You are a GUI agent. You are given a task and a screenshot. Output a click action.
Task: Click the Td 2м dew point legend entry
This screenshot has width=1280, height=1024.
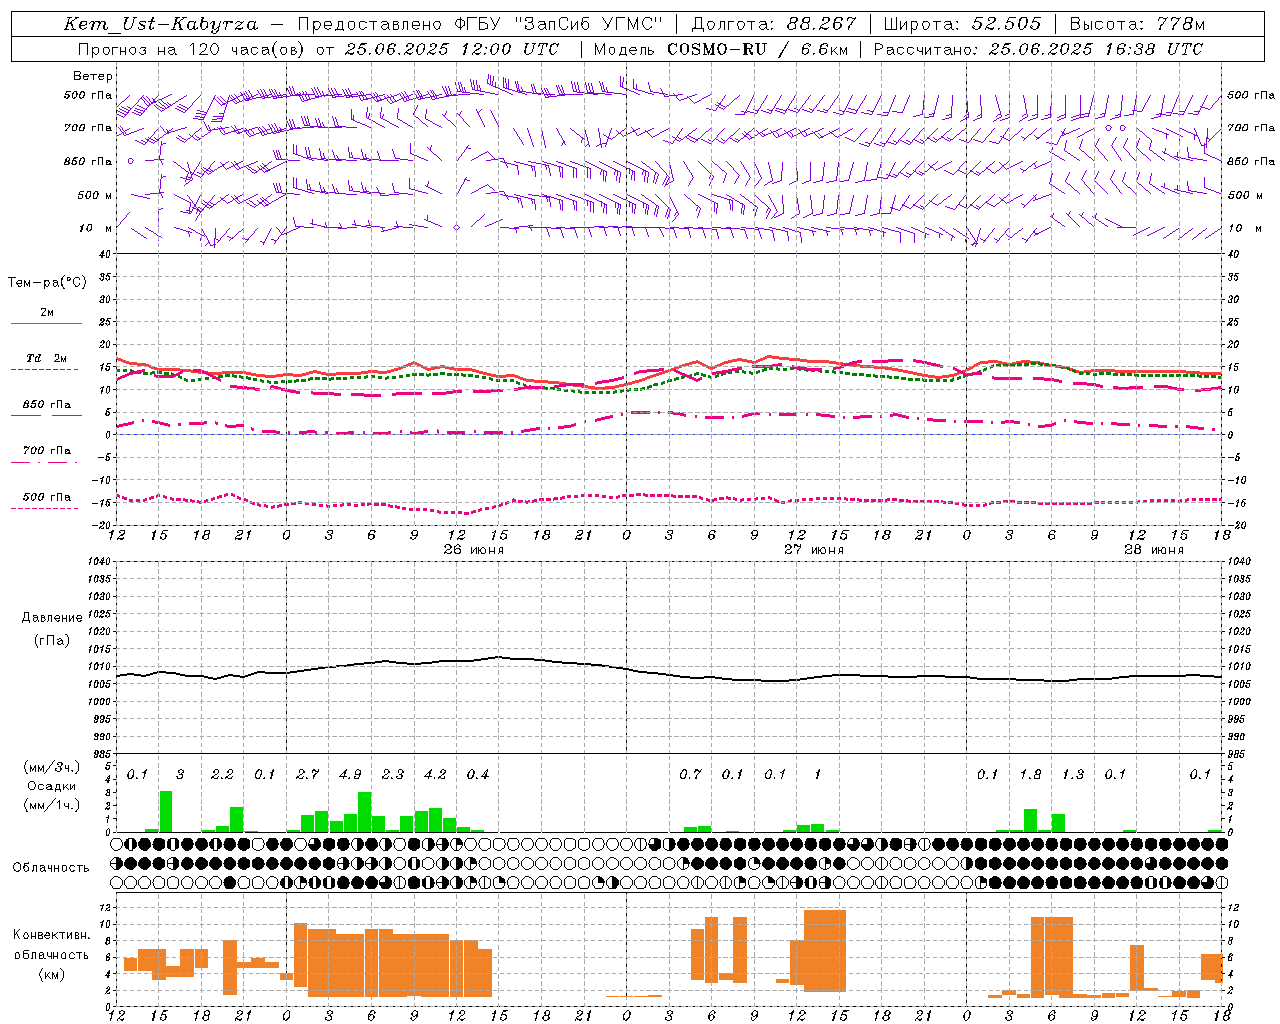pos(47,362)
